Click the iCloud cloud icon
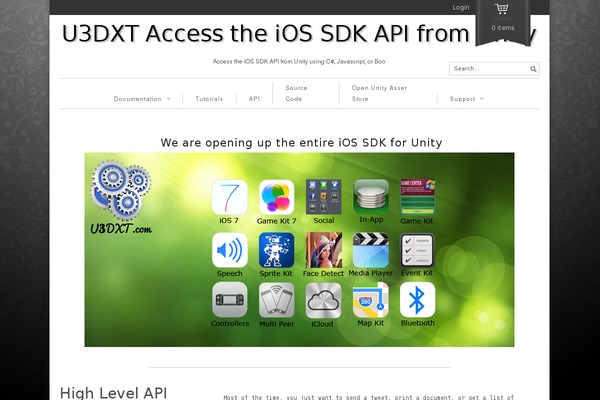This screenshot has height=400, width=600. pos(323,300)
